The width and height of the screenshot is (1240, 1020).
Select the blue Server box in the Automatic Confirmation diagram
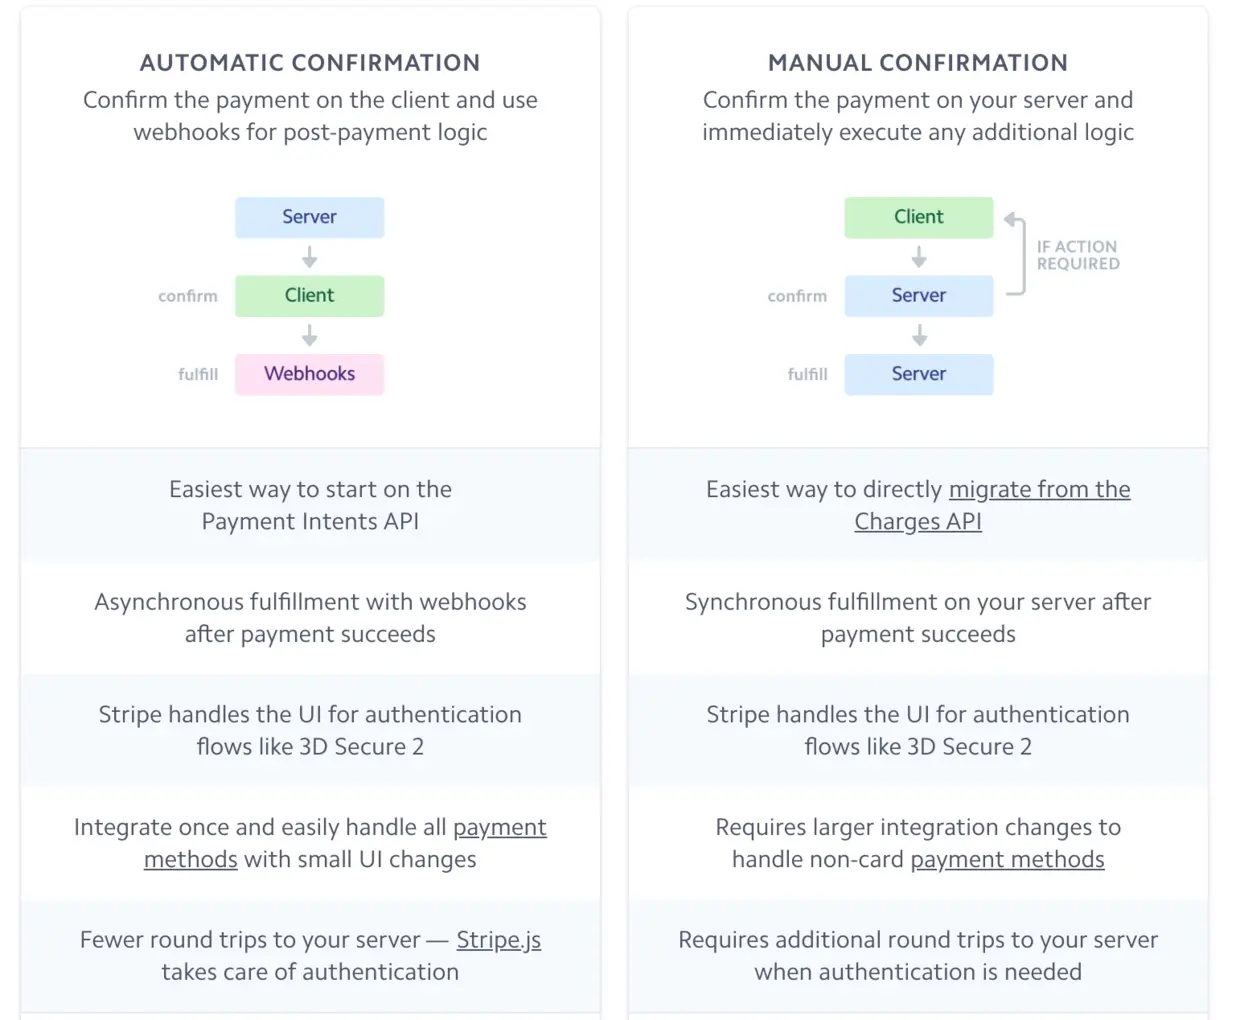[x=310, y=217]
